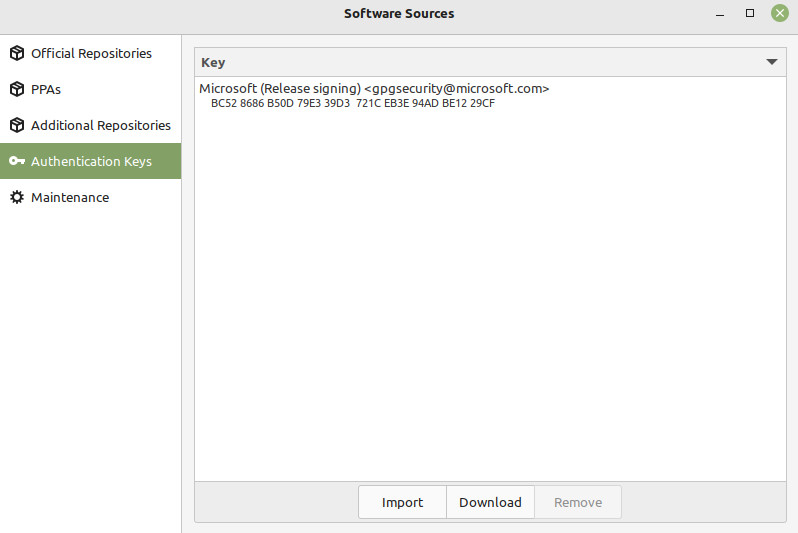Import a key with the Import button

402,502
